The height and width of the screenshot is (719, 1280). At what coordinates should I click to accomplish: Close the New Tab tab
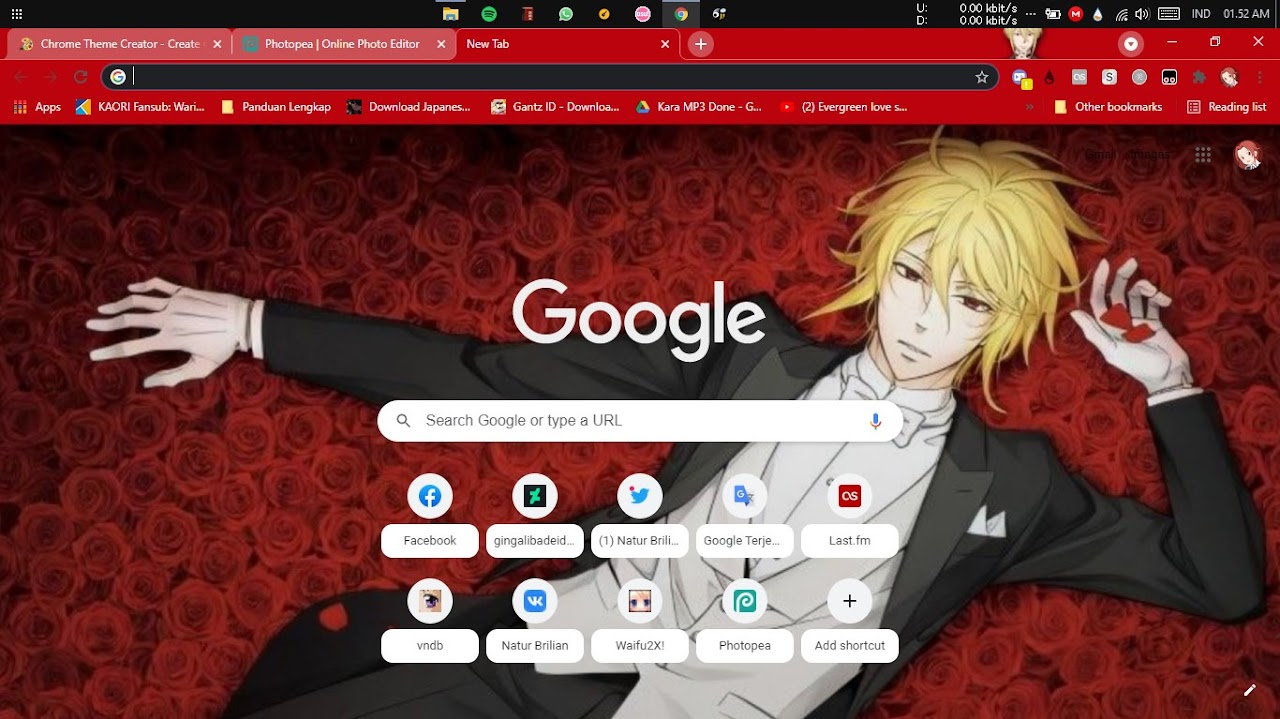click(665, 44)
